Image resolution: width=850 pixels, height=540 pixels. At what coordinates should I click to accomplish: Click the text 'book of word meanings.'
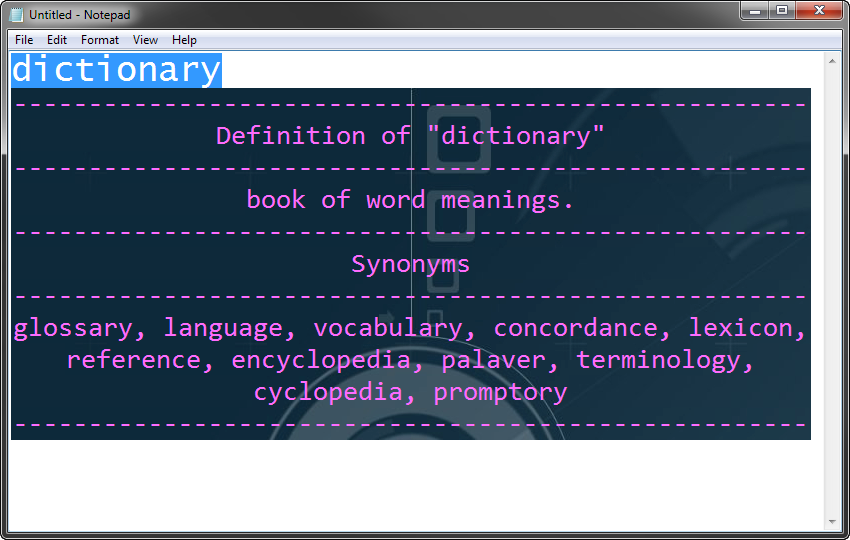tap(410, 200)
